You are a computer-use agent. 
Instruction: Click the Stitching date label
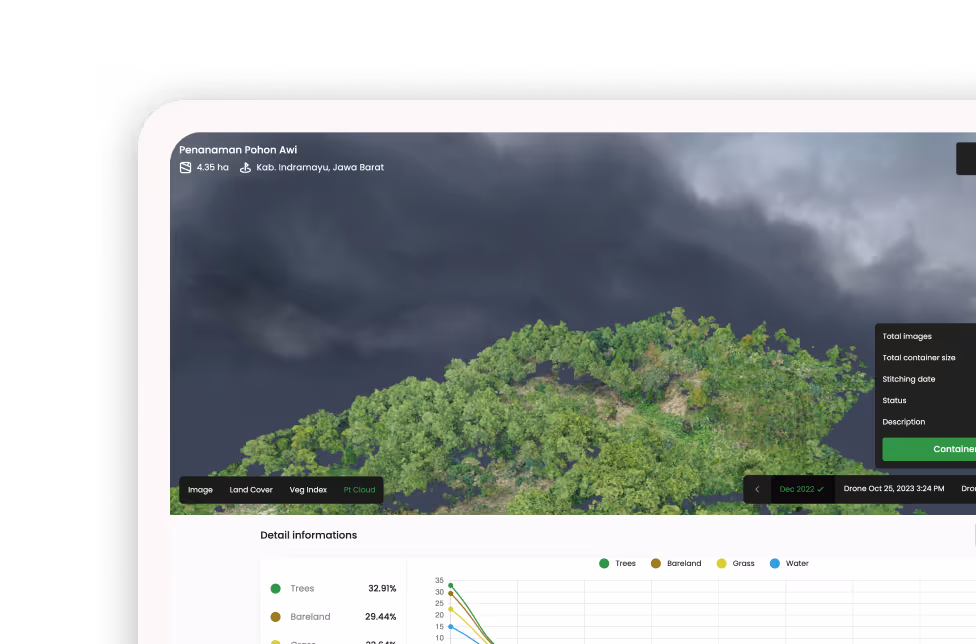(909, 379)
